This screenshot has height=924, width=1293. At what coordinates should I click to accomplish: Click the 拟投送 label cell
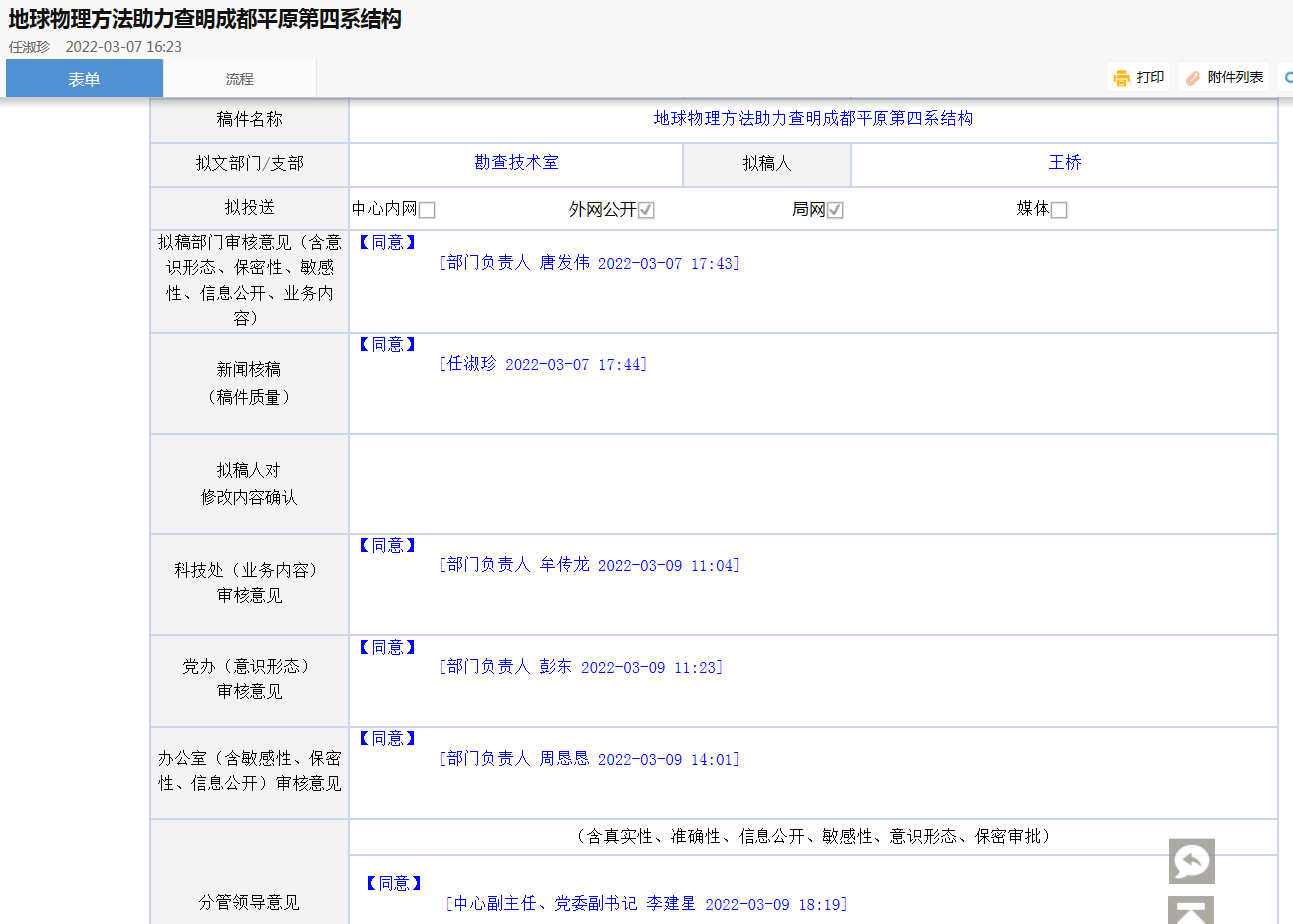(x=249, y=208)
